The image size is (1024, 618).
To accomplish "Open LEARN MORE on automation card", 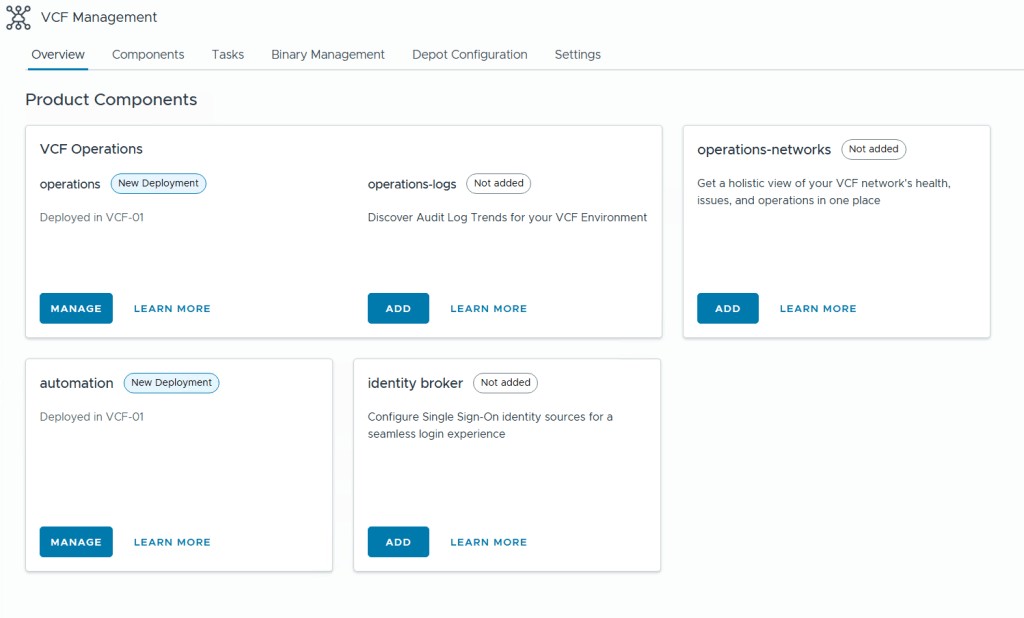I will pos(172,542).
